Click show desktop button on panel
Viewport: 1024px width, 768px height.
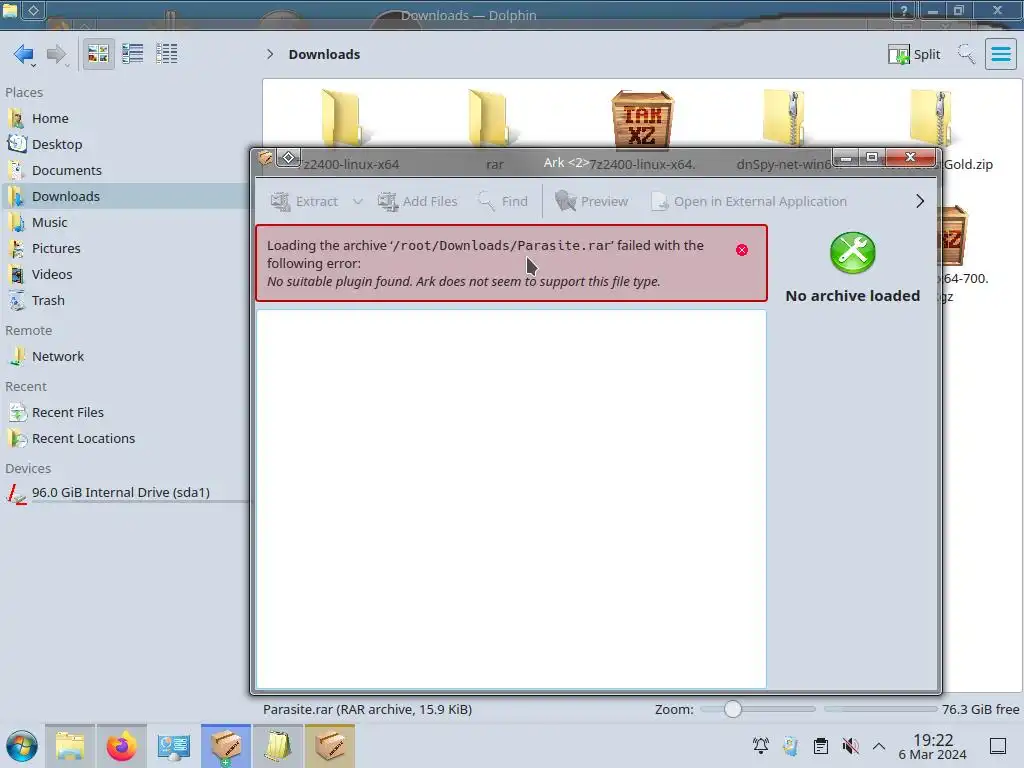coord(998,746)
